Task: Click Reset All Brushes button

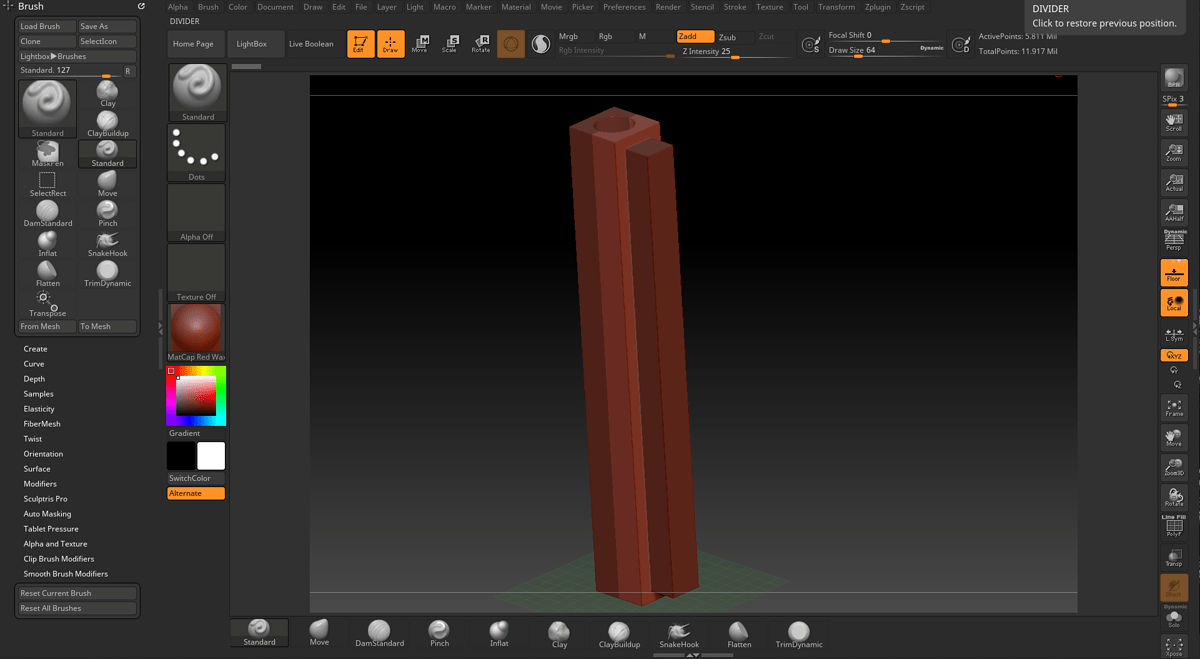Action: [x=78, y=608]
